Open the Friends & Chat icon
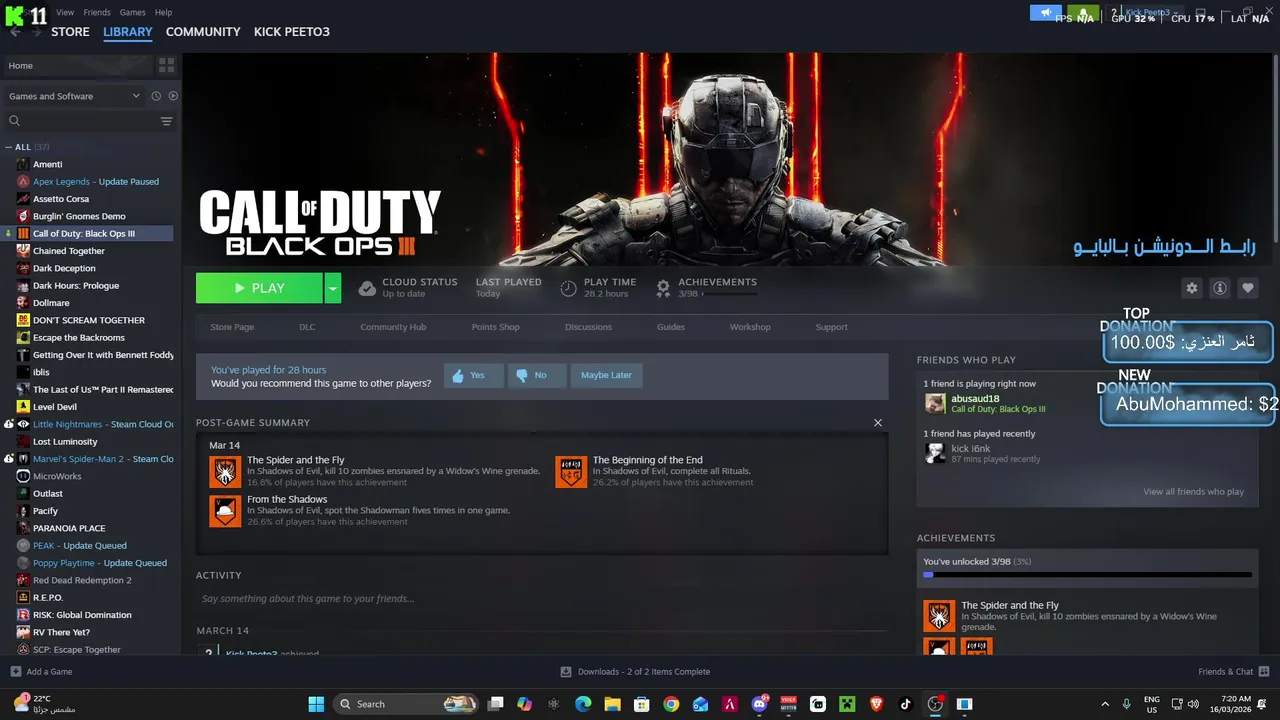Screen dimensions: 1280x720 click(1264, 672)
